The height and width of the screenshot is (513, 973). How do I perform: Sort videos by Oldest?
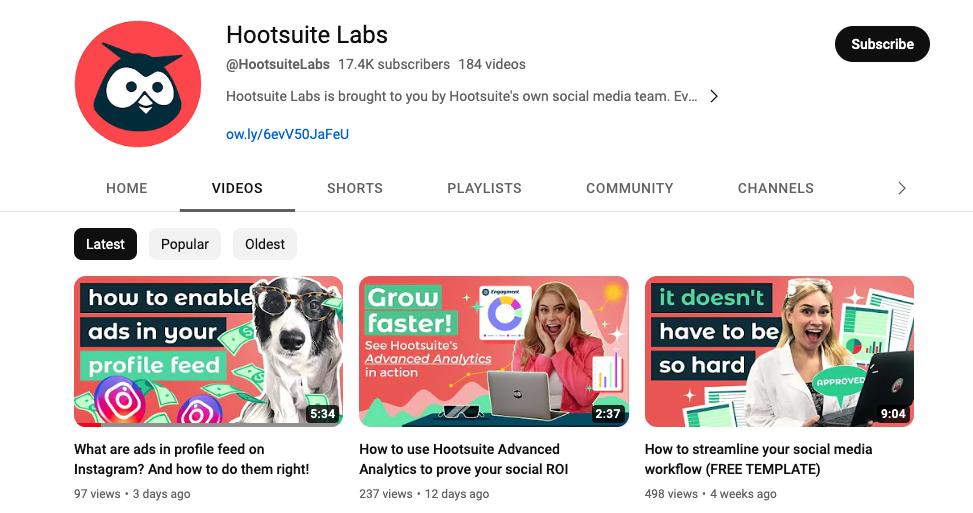(x=265, y=244)
